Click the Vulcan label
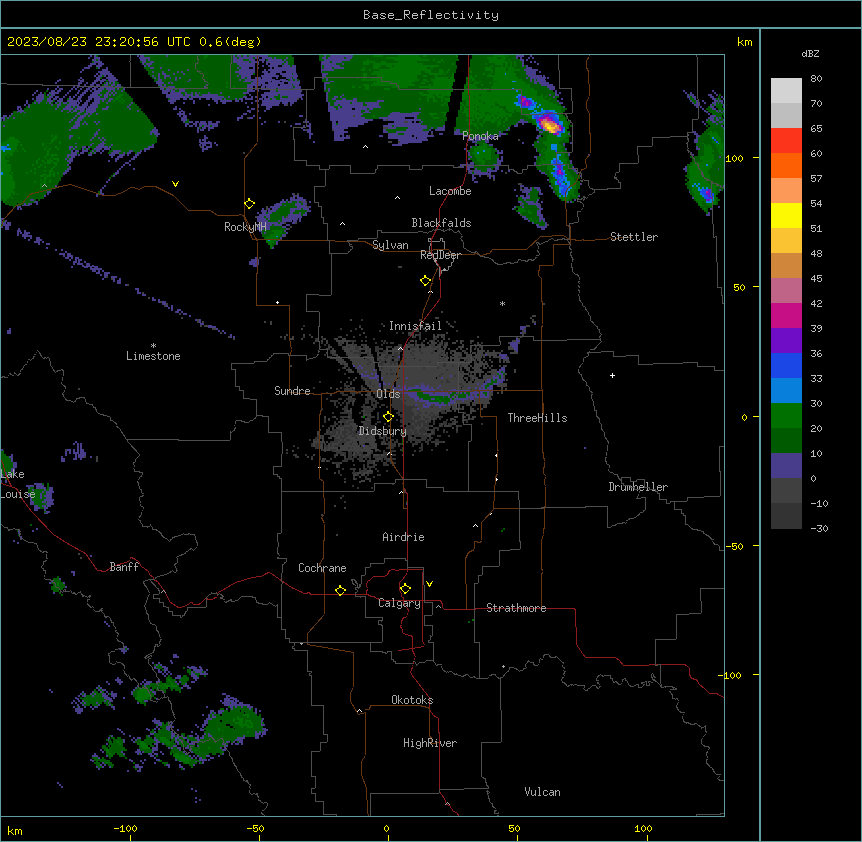Screen dimensions: 862x842 pos(543,792)
